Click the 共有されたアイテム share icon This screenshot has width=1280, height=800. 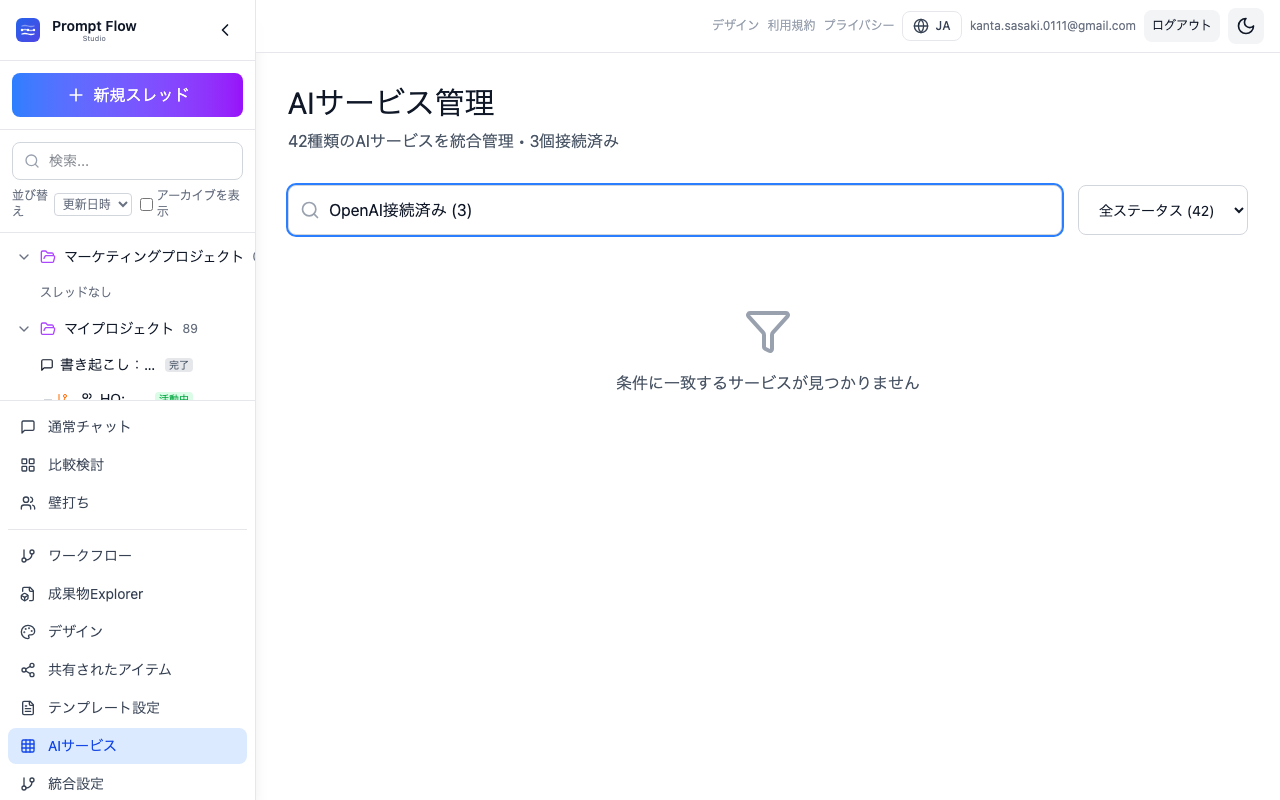click(28, 670)
